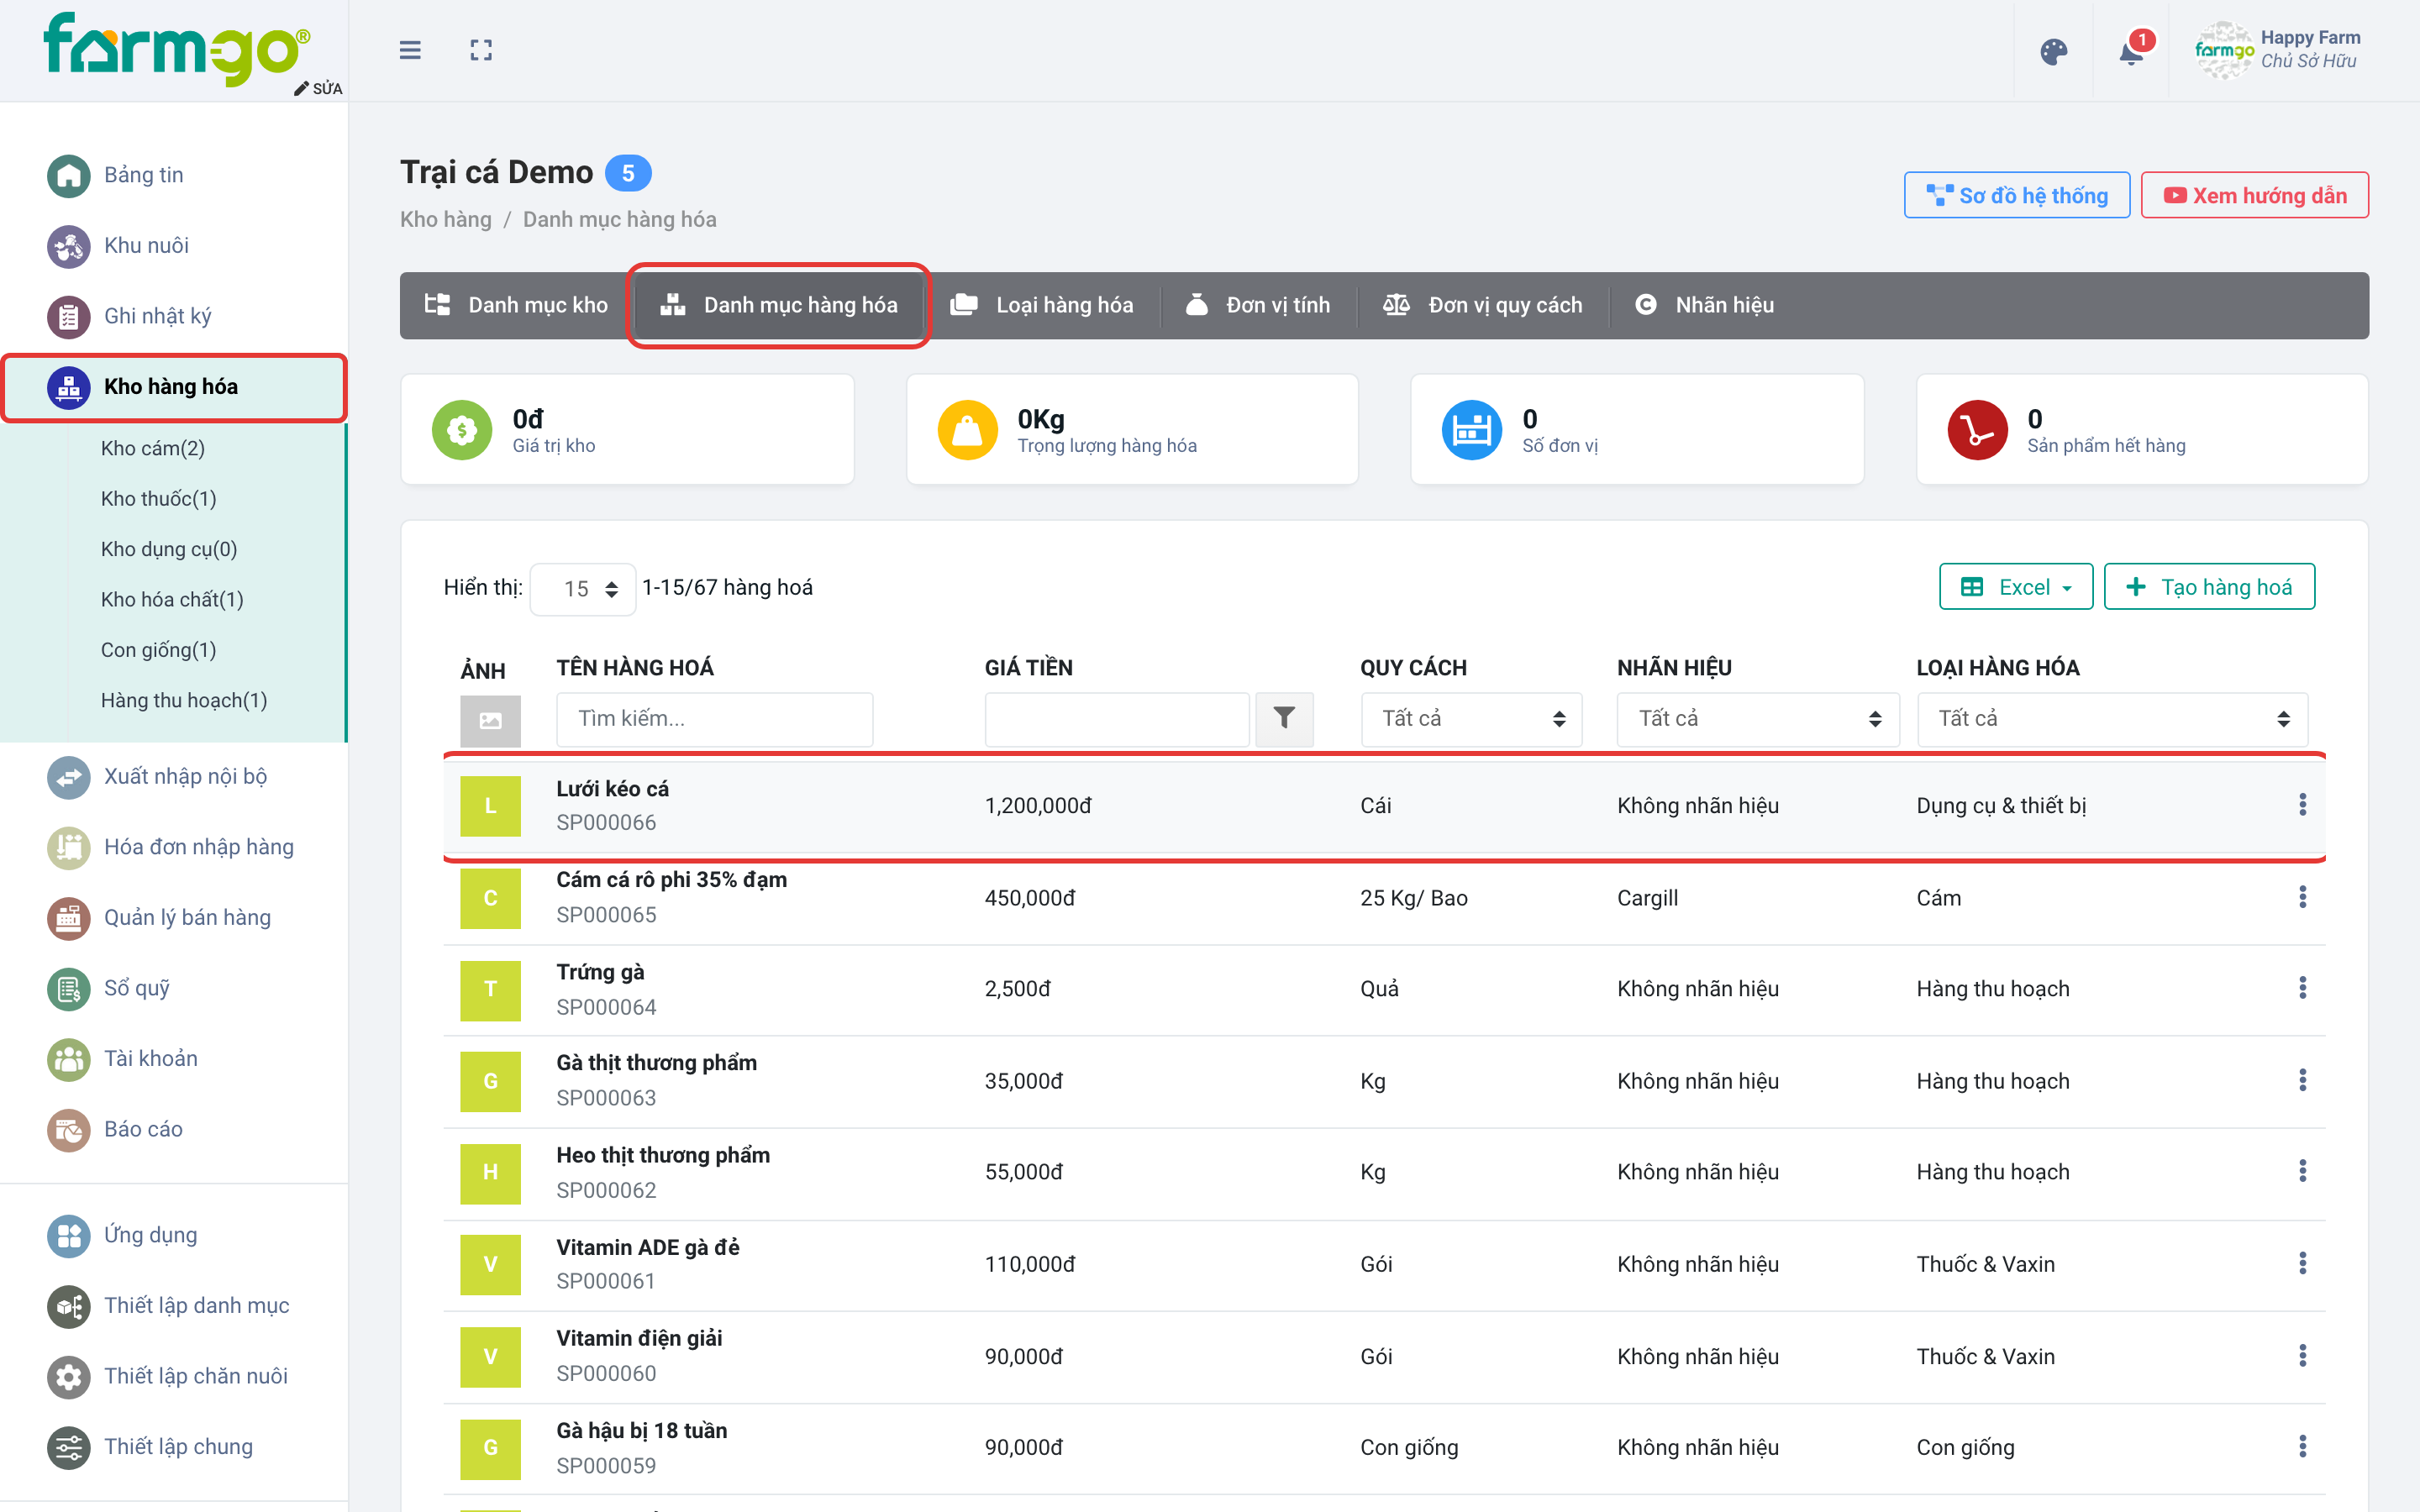2420x1512 pixels.
Task: Open three-dot menu for Trứng gà
Action: point(2302,988)
